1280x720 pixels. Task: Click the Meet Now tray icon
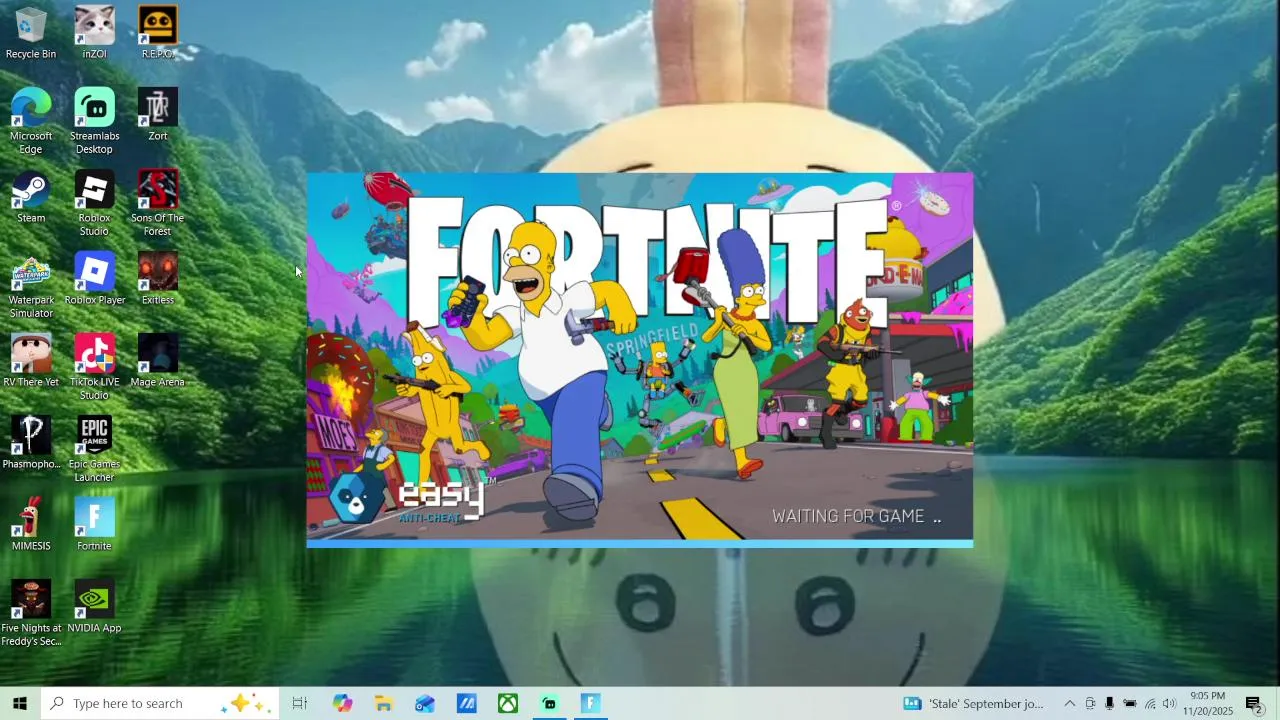click(1090, 703)
